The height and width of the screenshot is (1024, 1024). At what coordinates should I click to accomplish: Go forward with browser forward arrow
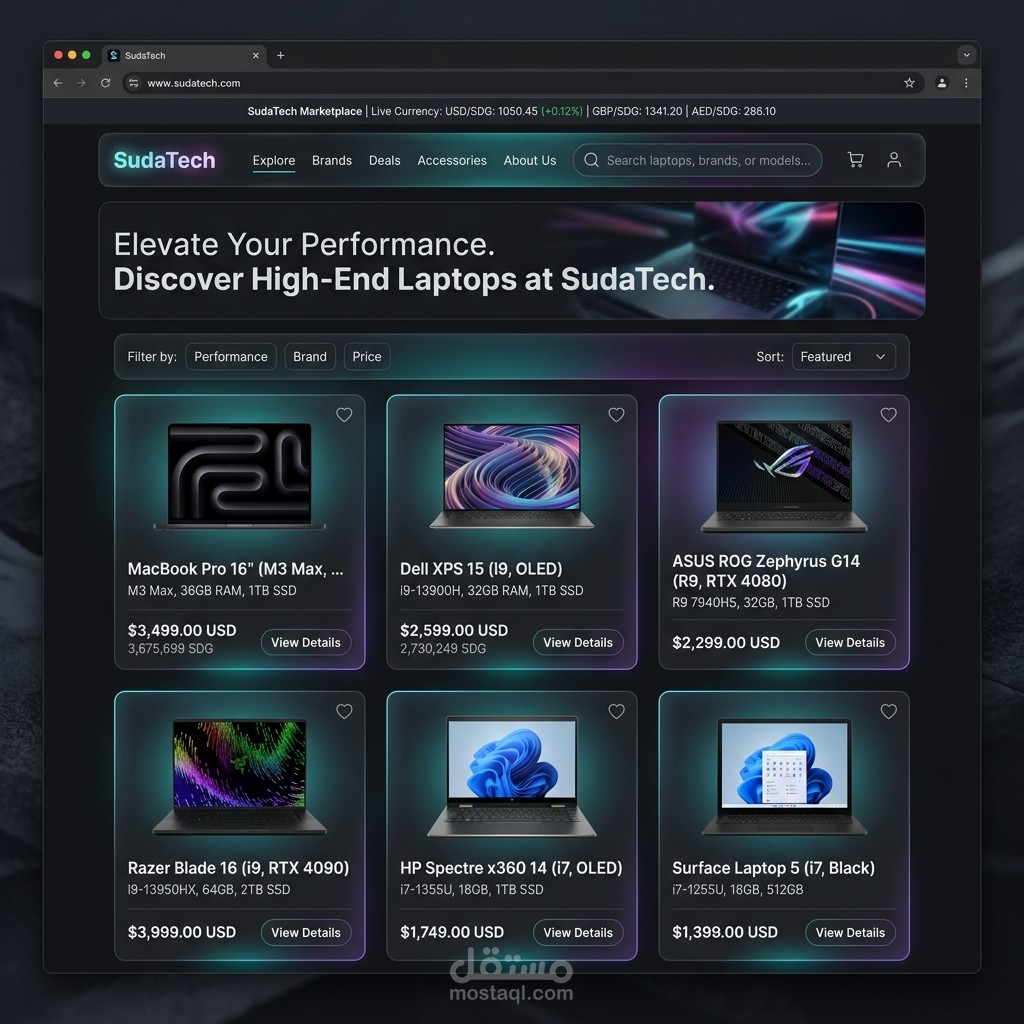coord(81,83)
